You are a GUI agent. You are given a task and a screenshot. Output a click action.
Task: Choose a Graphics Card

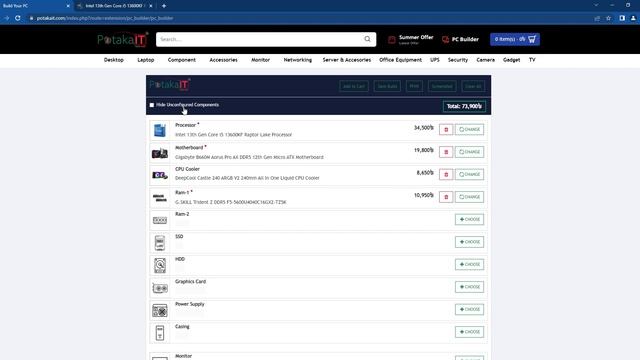(469, 287)
